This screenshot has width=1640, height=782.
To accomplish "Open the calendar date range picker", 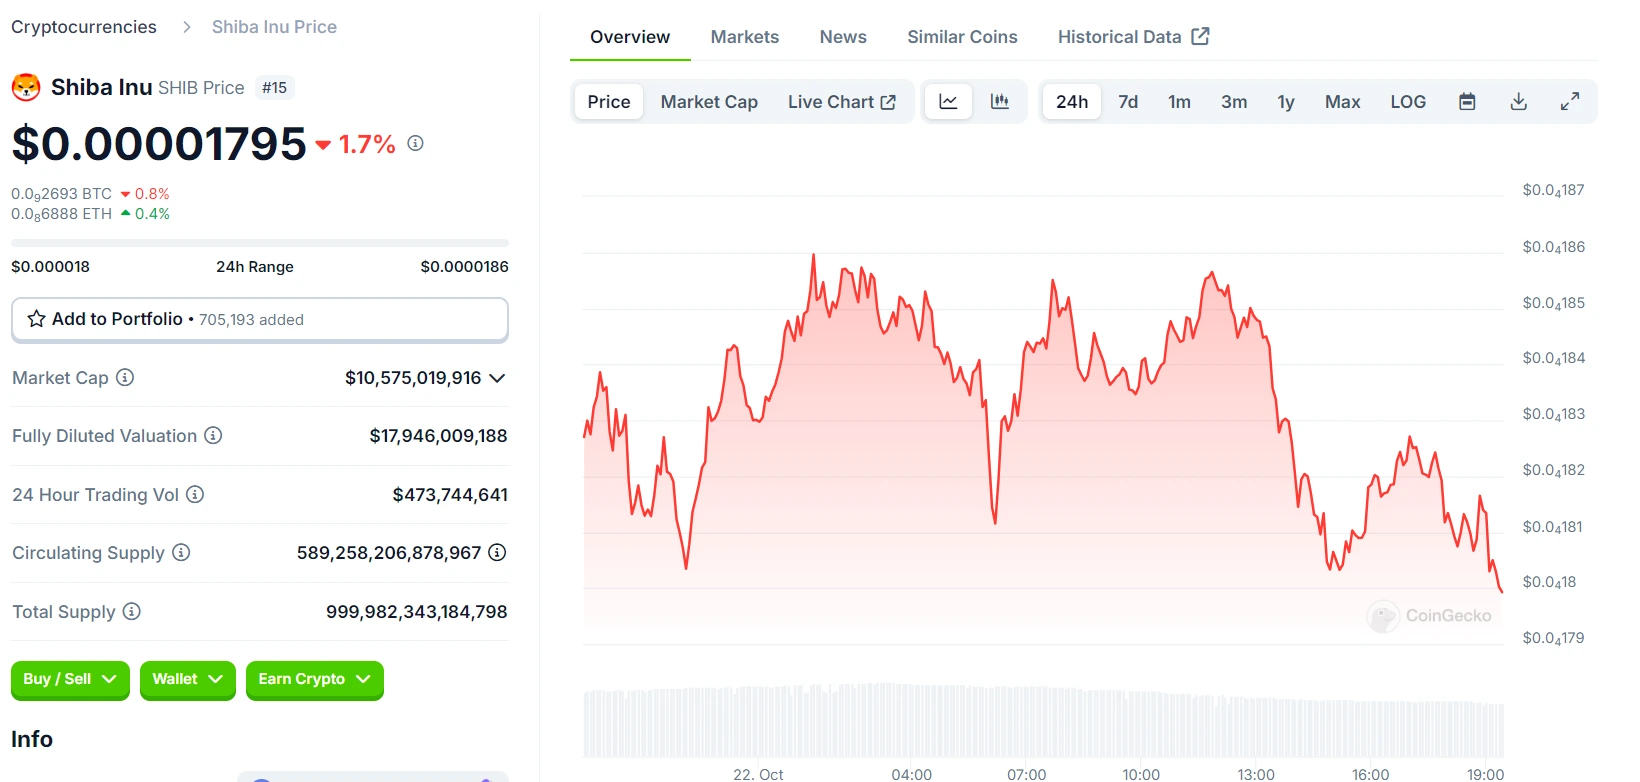I will click(x=1467, y=102).
